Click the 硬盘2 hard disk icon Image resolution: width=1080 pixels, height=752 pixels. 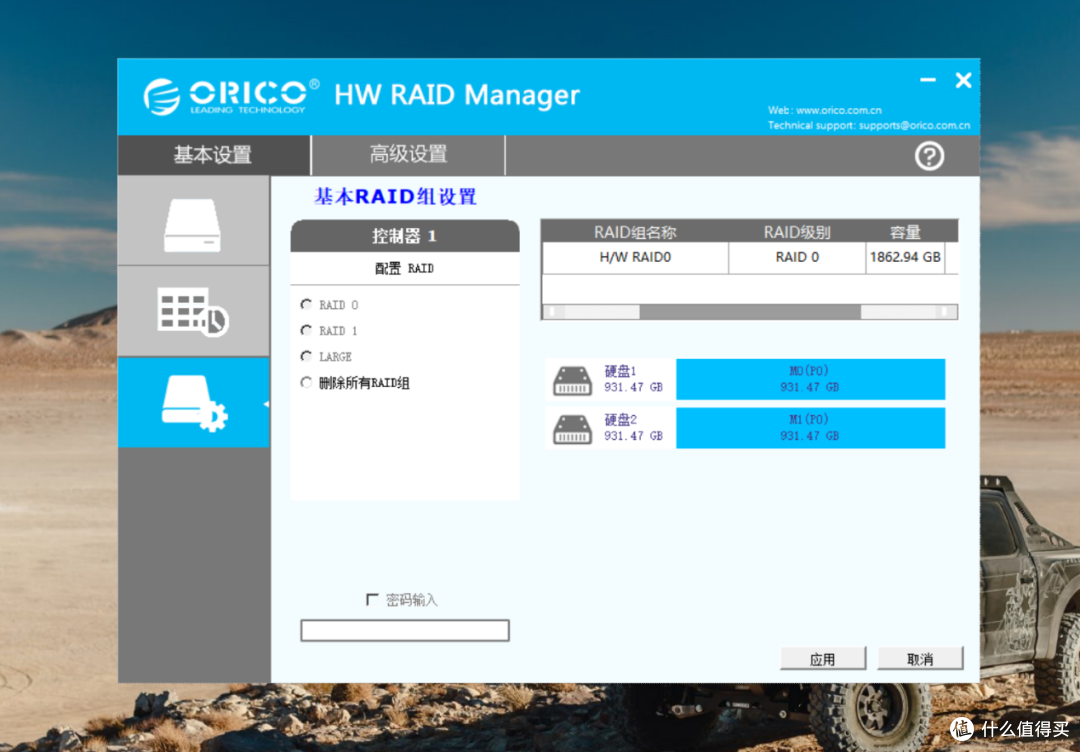click(572, 430)
